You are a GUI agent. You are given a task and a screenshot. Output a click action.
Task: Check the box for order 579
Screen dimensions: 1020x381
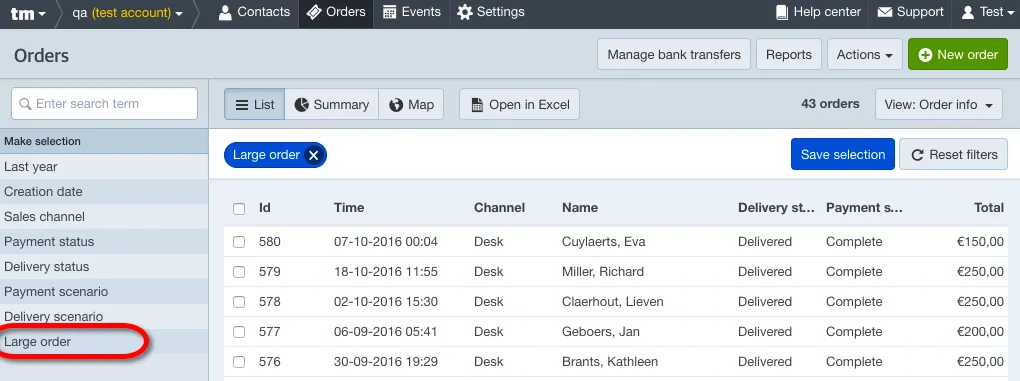239,272
